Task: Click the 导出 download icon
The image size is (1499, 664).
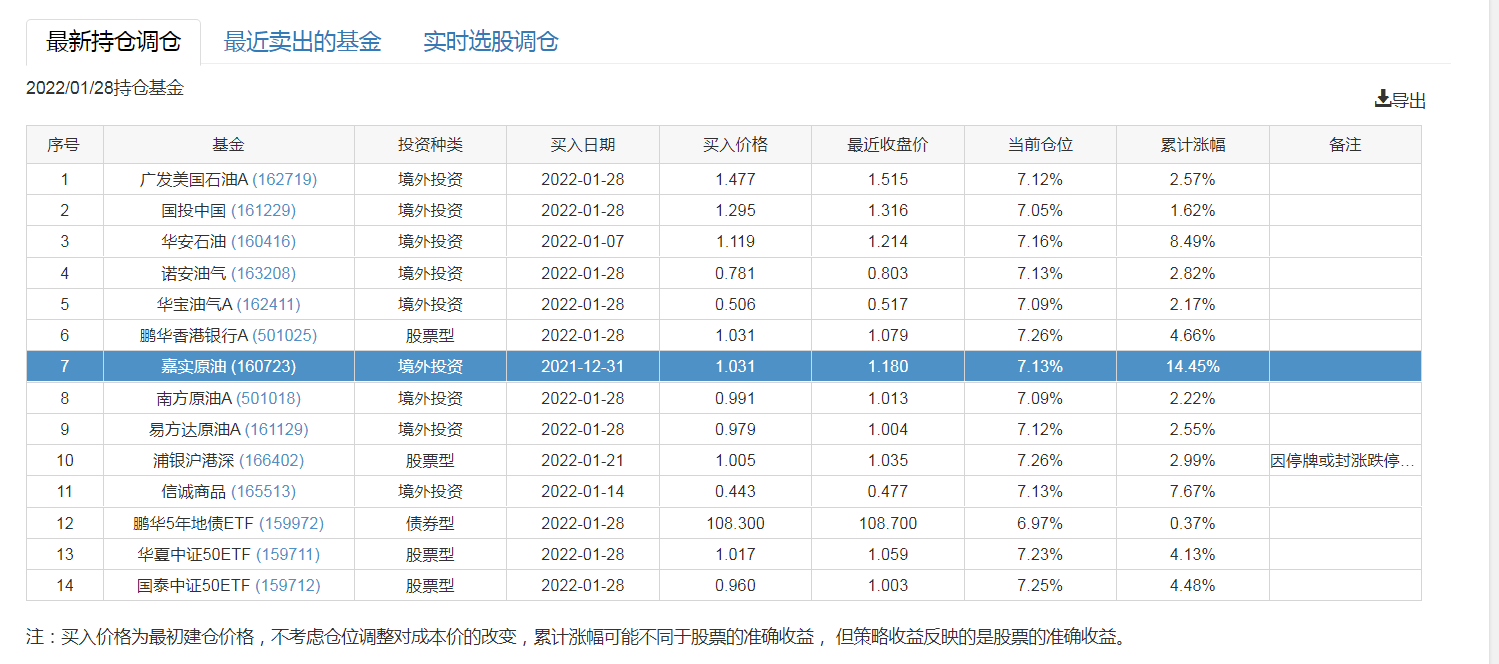Action: click(1383, 99)
